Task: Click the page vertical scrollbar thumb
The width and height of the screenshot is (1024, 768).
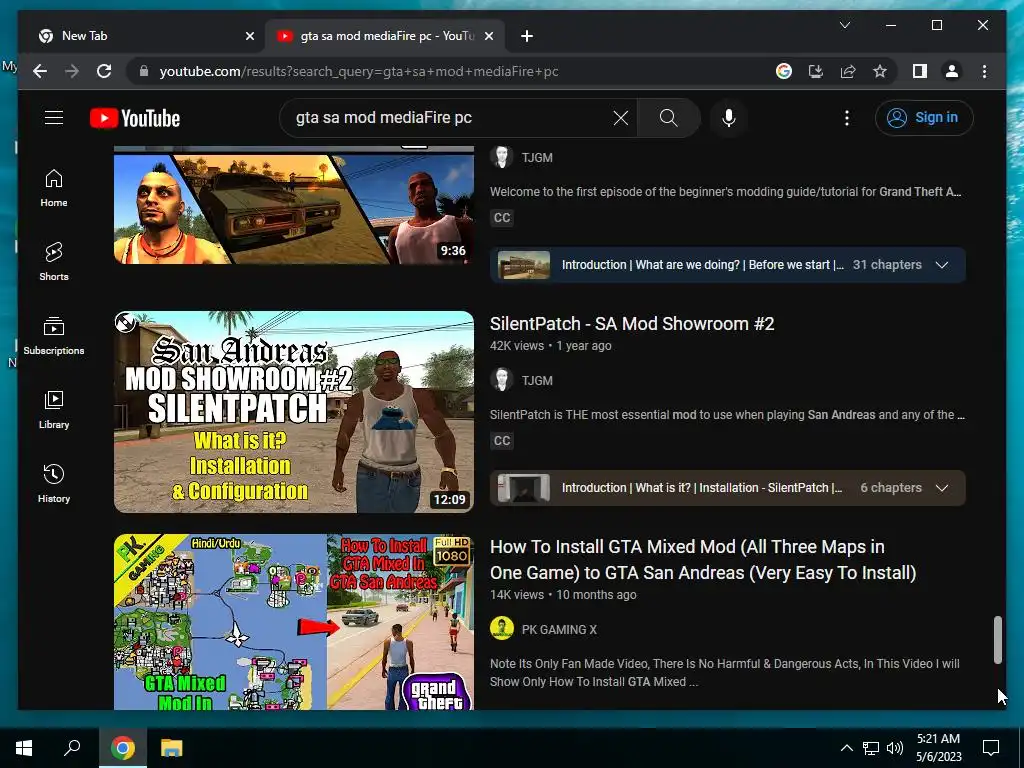Action: (x=997, y=640)
